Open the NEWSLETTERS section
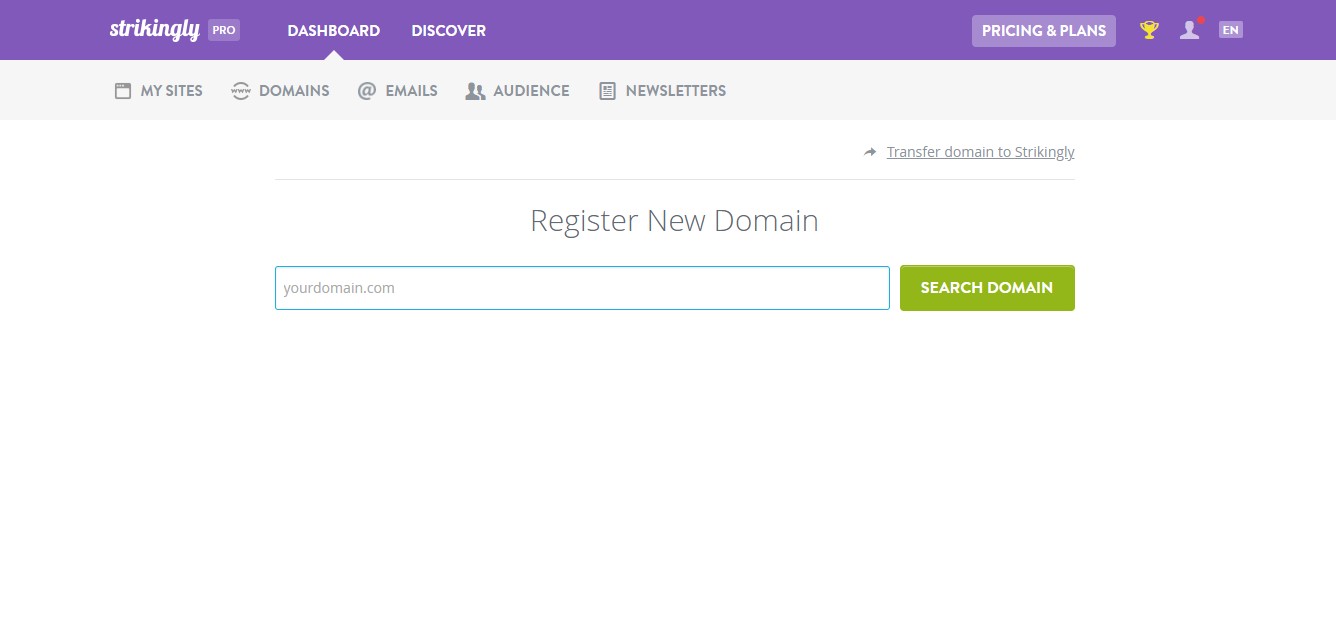The height and width of the screenshot is (640, 1336). 675,90
